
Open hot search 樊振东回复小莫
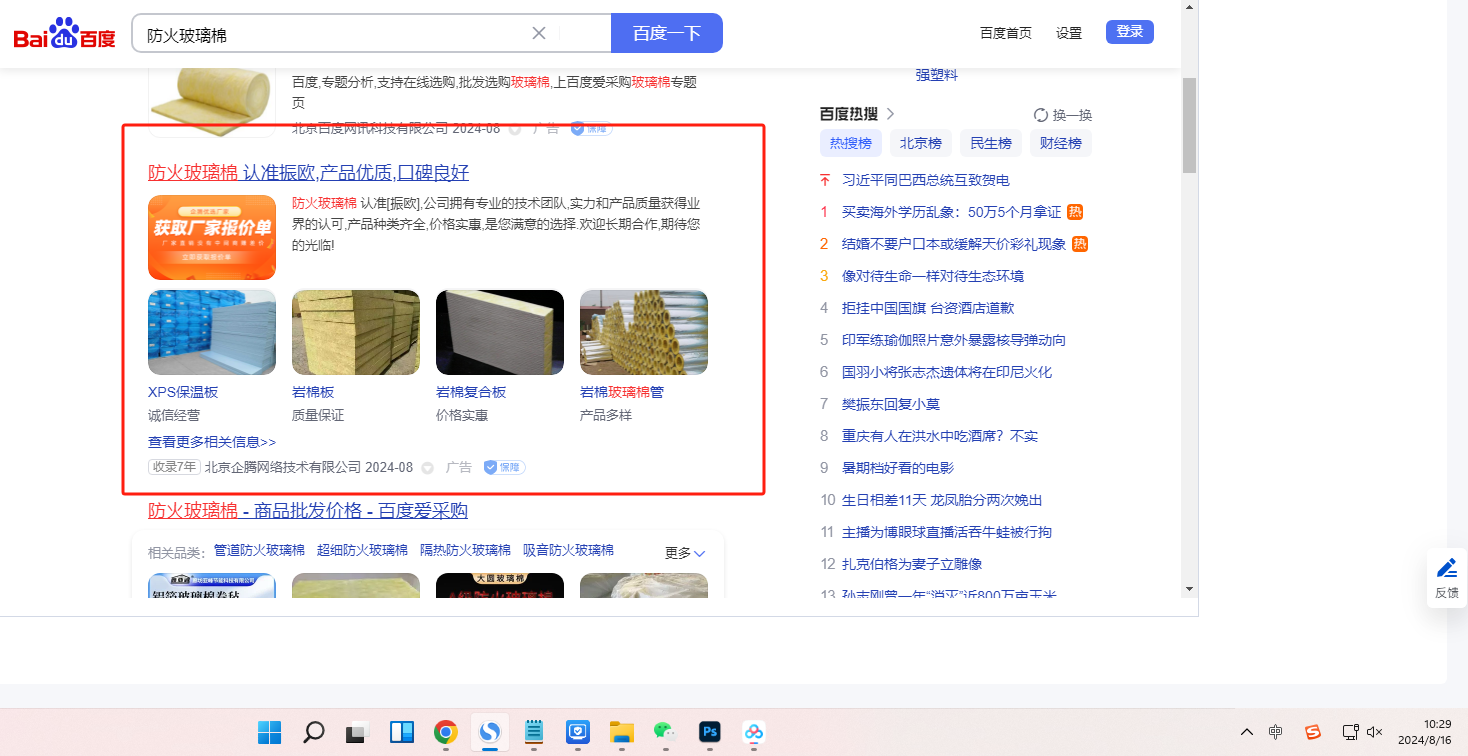coord(891,404)
